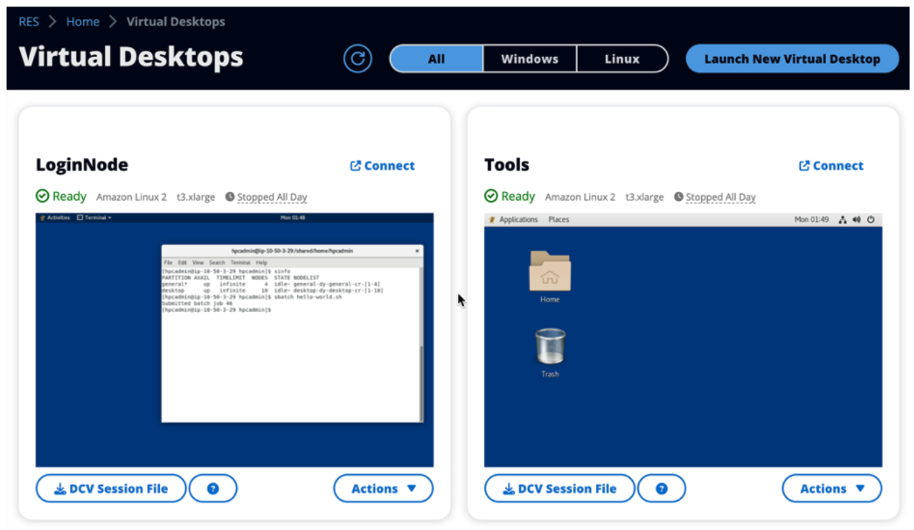Image resolution: width=914 pixels, height=530 pixels.
Task: Click network icon in Tools desktop bar
Action: coord(842,219)
